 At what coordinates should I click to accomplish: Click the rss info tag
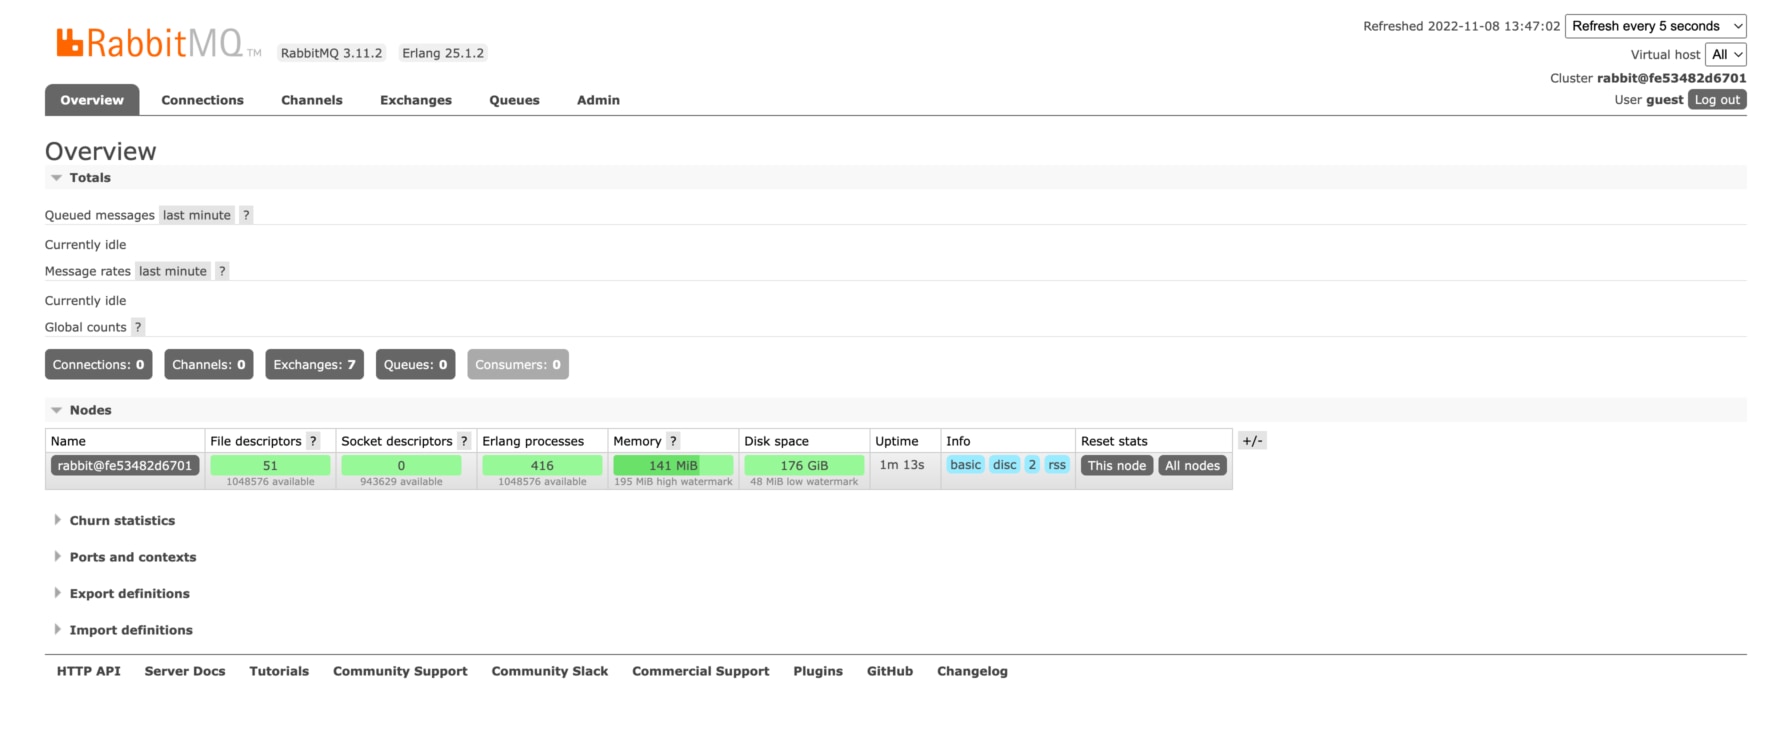(1057, 465)
